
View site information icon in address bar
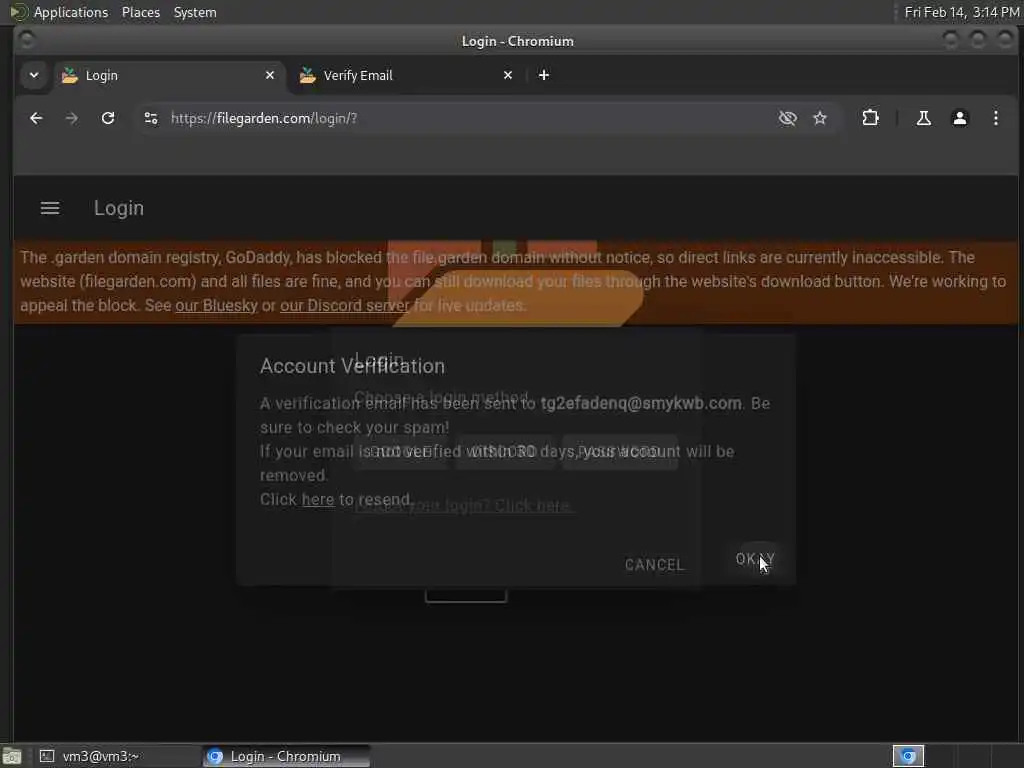click(151, 118)
